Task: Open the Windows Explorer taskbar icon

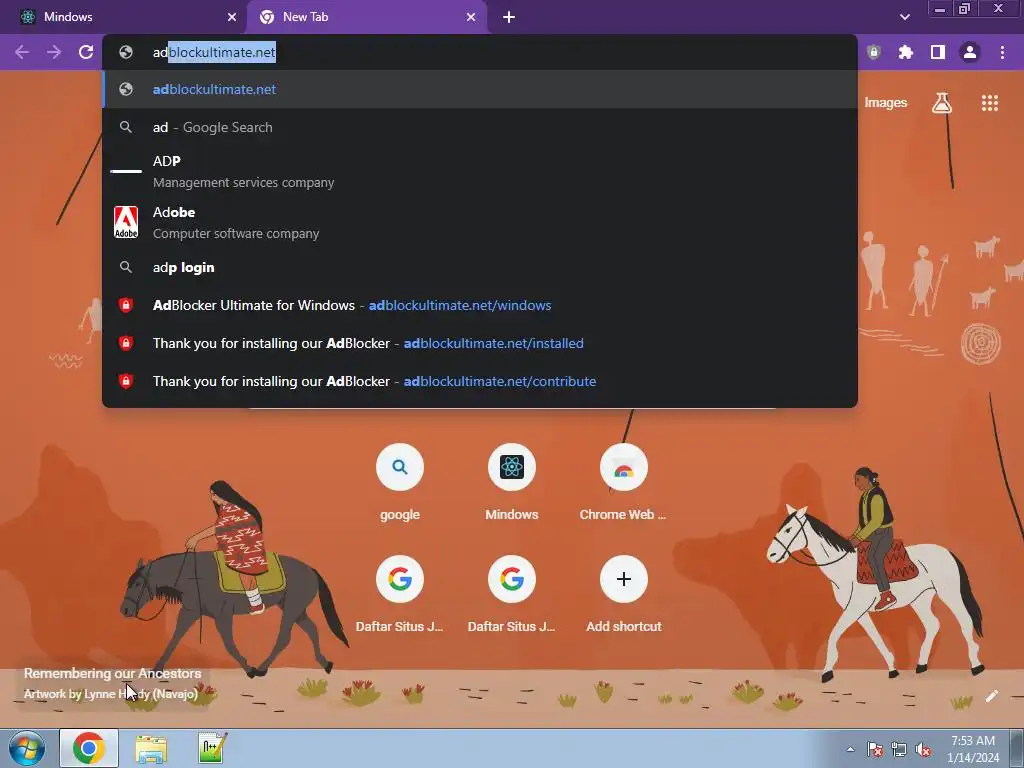Action: (151, 748)
